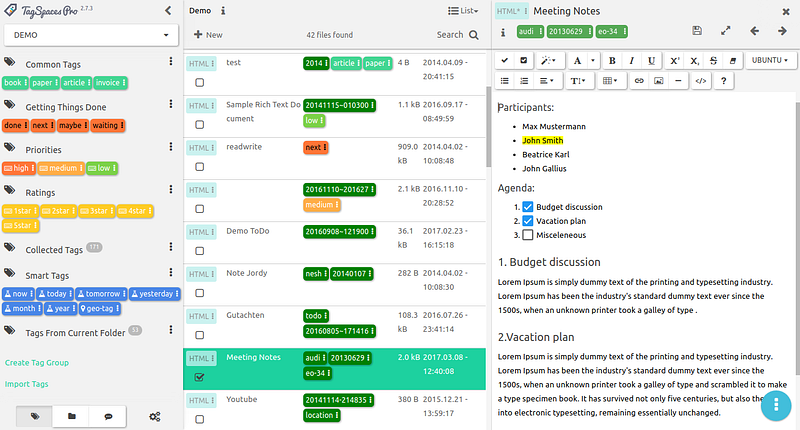This screenshot has height=430, width=800.
Task: Open the settings gears in the sidebar
Action: [154, 415]
